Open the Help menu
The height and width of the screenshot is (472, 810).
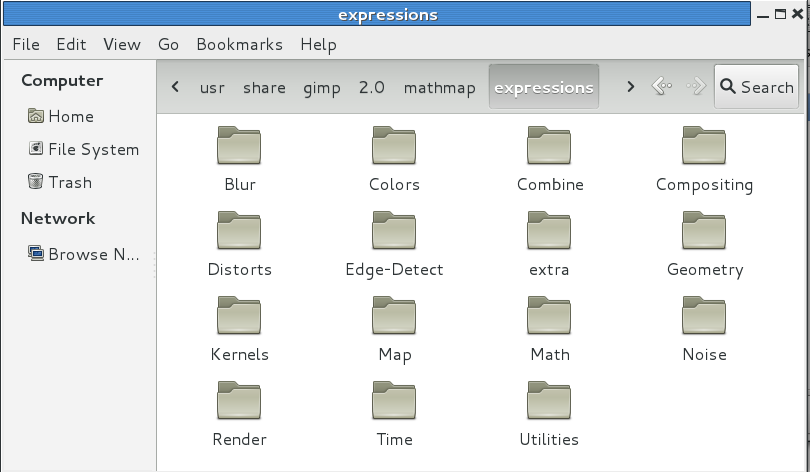[x=318, y=44]
